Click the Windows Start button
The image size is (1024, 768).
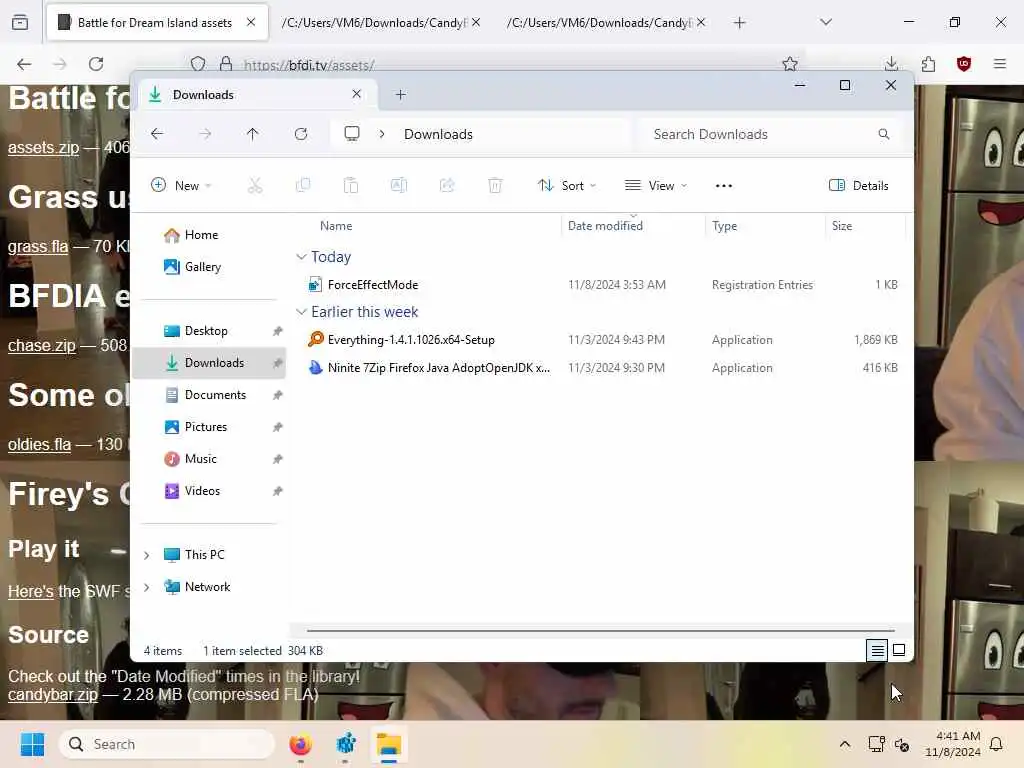(32, 744)
